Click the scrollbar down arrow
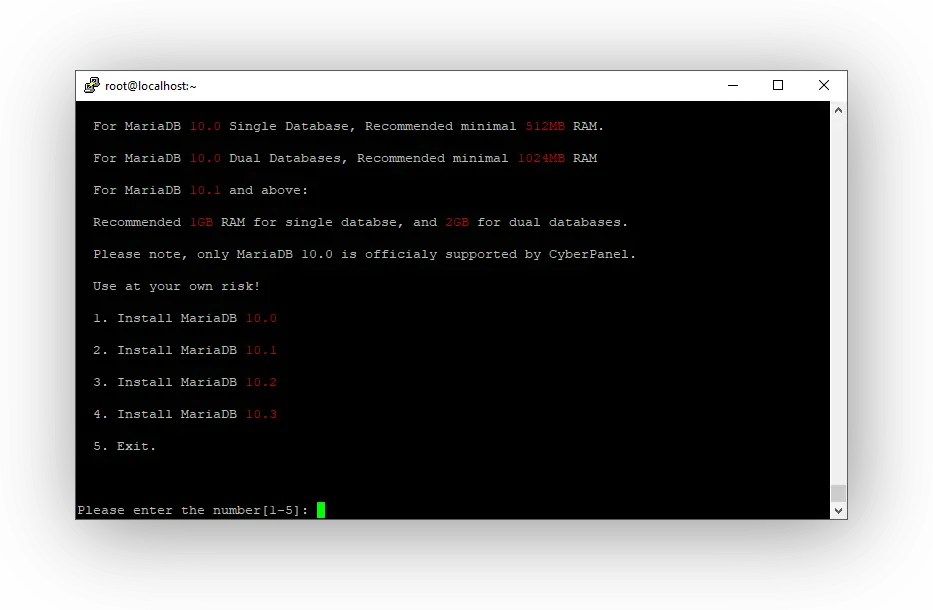Viewport: 933px width, 610px height. [838, 511]
